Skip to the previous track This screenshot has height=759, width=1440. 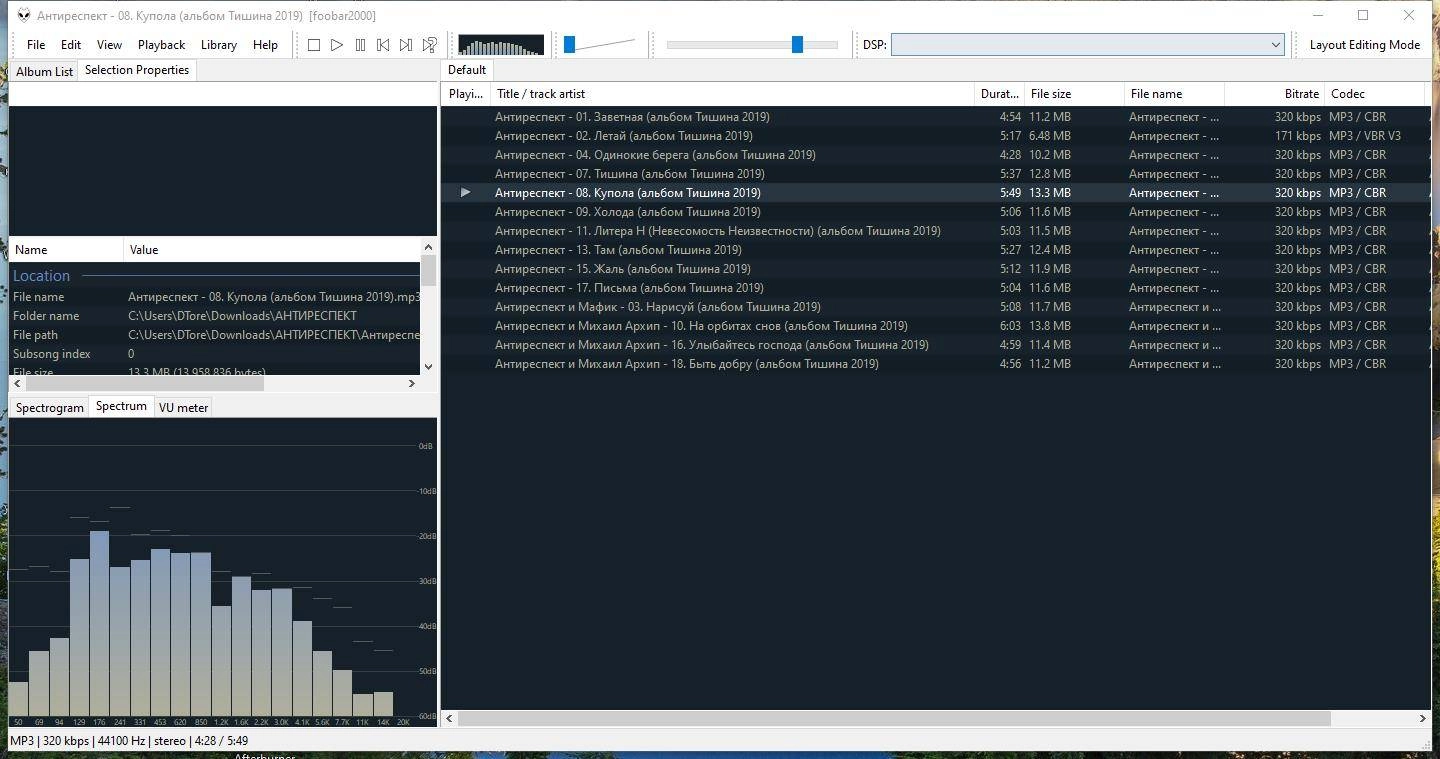383,45
